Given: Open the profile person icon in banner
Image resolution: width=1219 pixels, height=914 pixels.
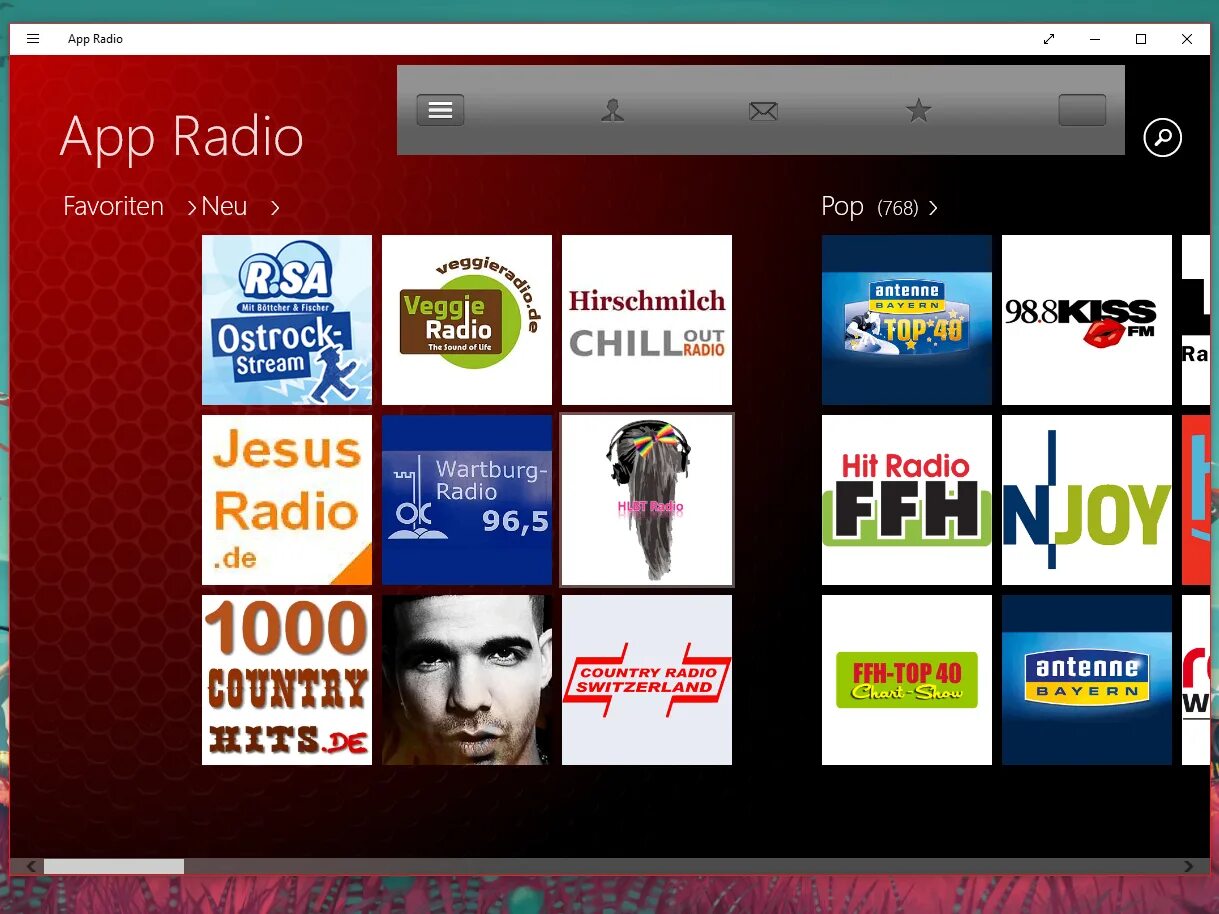Looking at the screenshot, I should pyautogui.click(x=613, y=110).
